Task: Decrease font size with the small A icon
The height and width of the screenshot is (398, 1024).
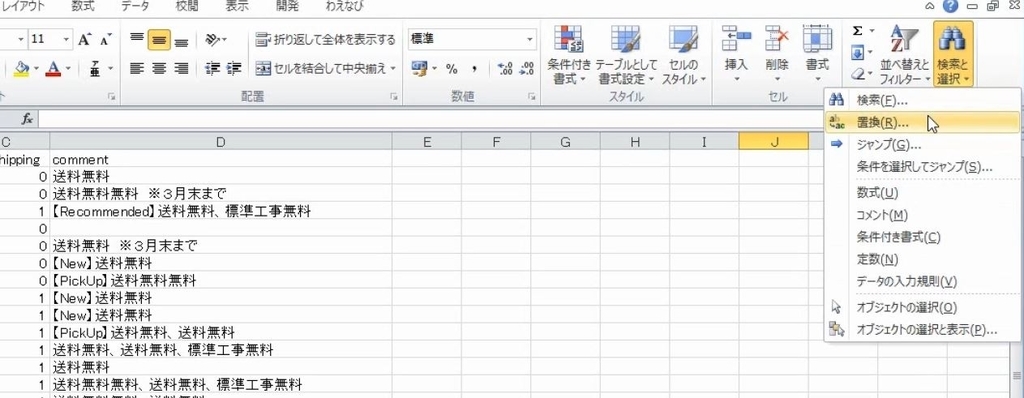Action: (104, 39)
